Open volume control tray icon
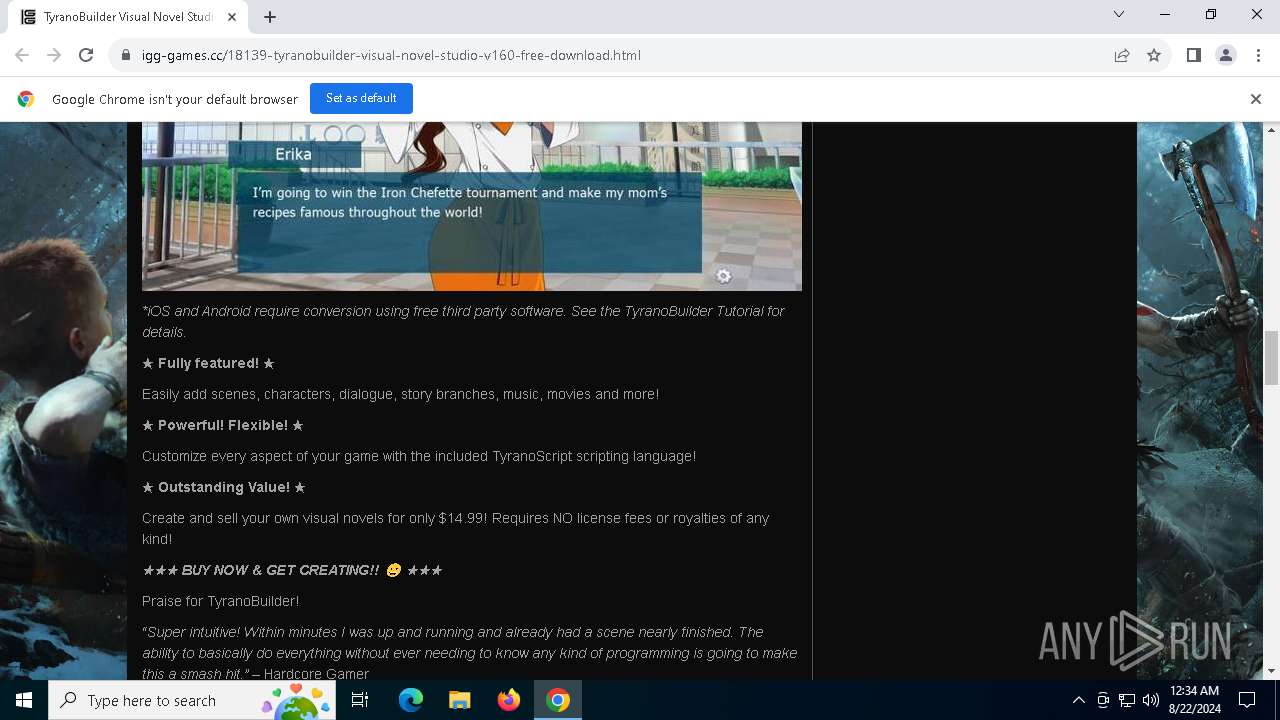1280x720 pixels. coord(1151,700)
